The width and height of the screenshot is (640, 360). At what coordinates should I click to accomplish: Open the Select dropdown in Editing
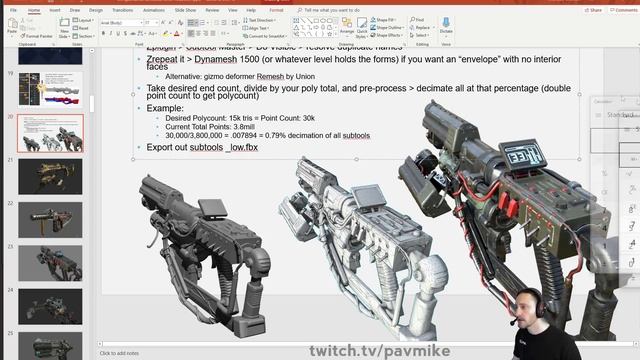tap(419, 36)
